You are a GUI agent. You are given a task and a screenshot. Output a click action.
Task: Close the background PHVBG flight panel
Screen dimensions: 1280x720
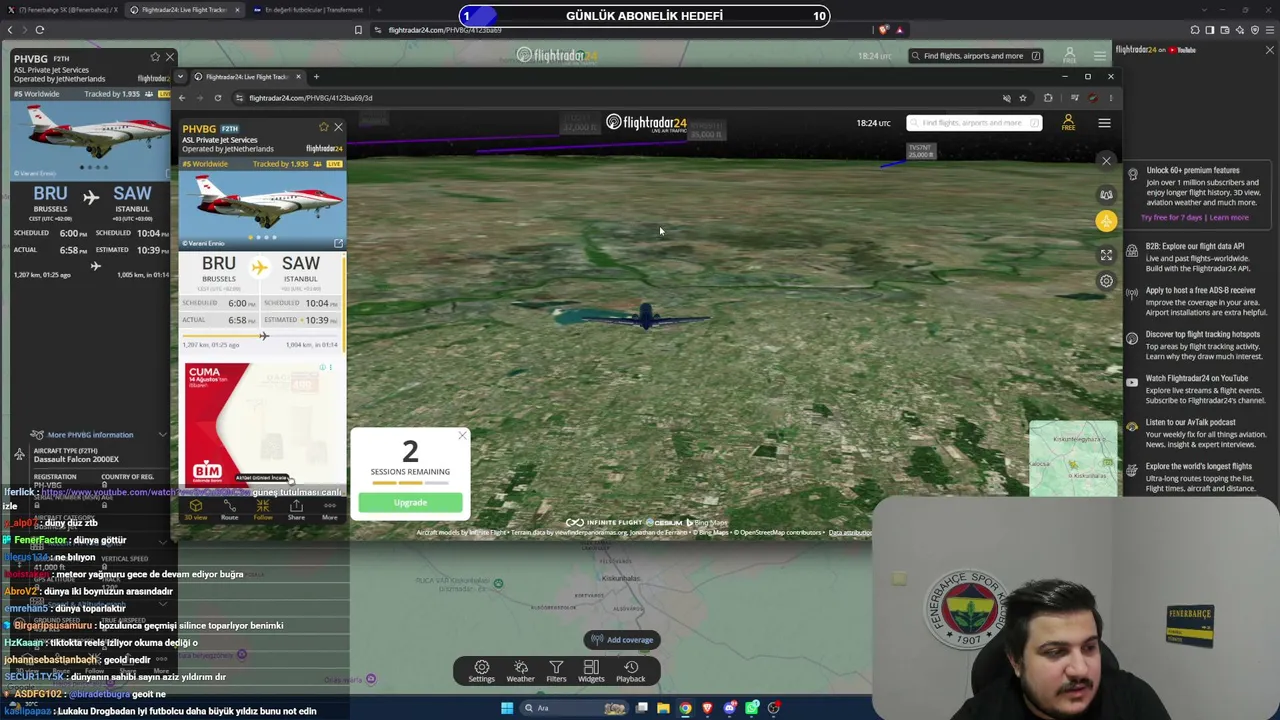coord(170,58)
